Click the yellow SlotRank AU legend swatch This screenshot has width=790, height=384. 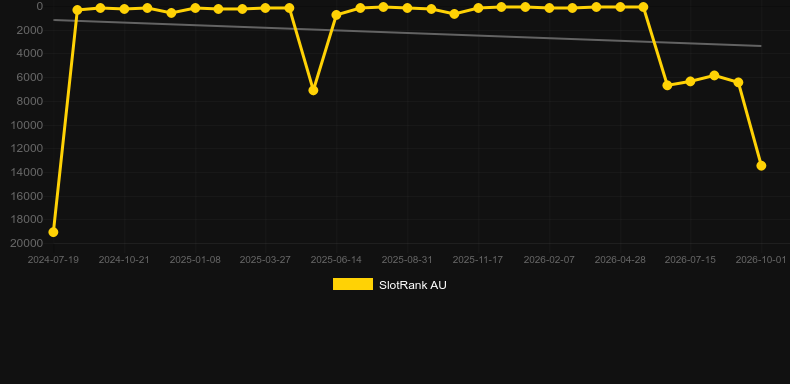353,284
